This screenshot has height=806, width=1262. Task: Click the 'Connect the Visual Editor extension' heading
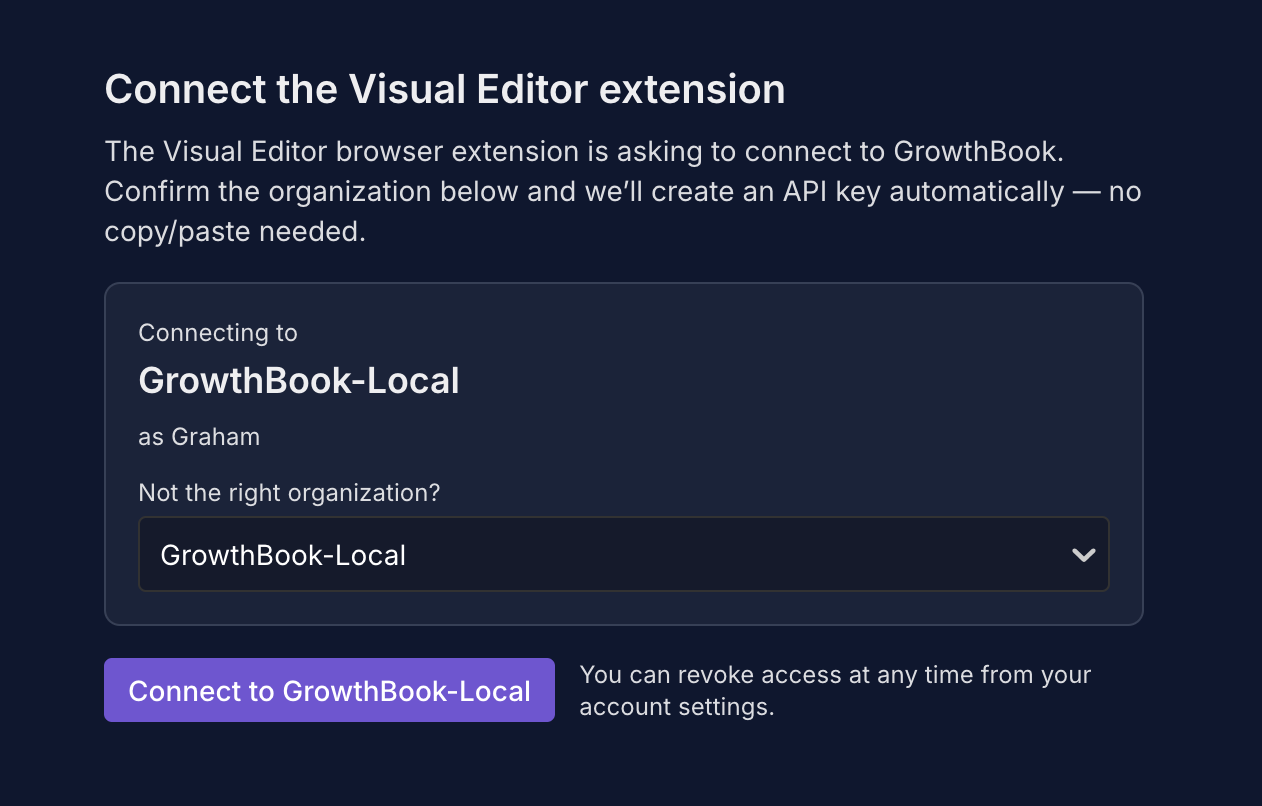point(445,89)
